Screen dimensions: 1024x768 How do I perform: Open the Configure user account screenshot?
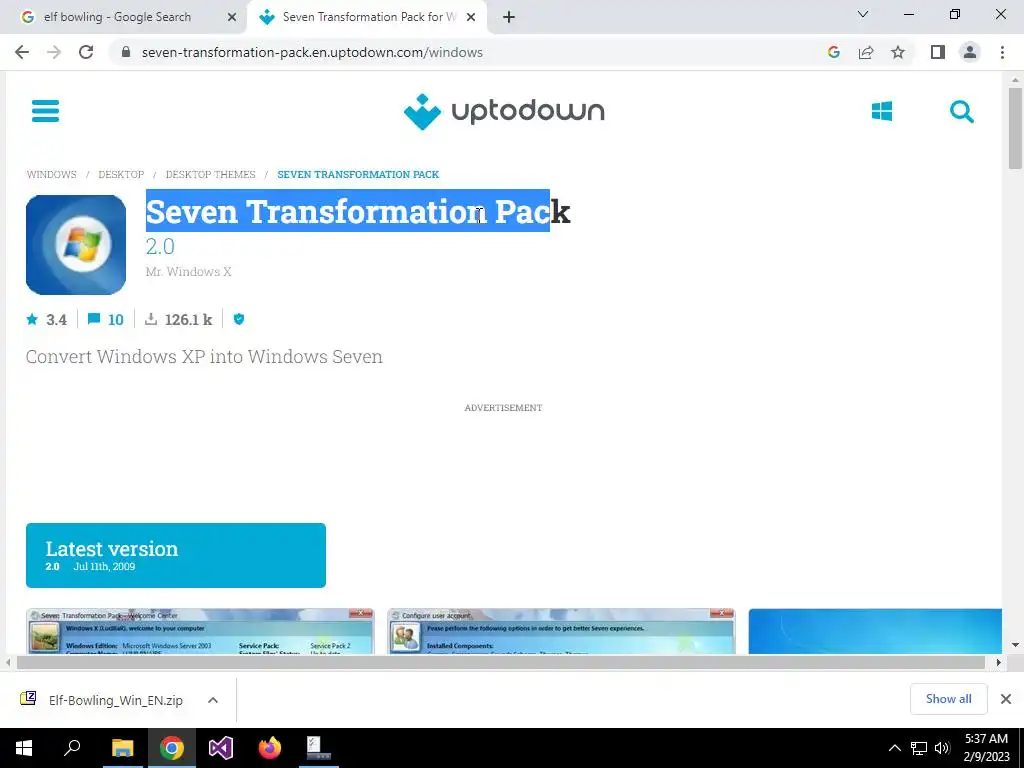point(561,631)
